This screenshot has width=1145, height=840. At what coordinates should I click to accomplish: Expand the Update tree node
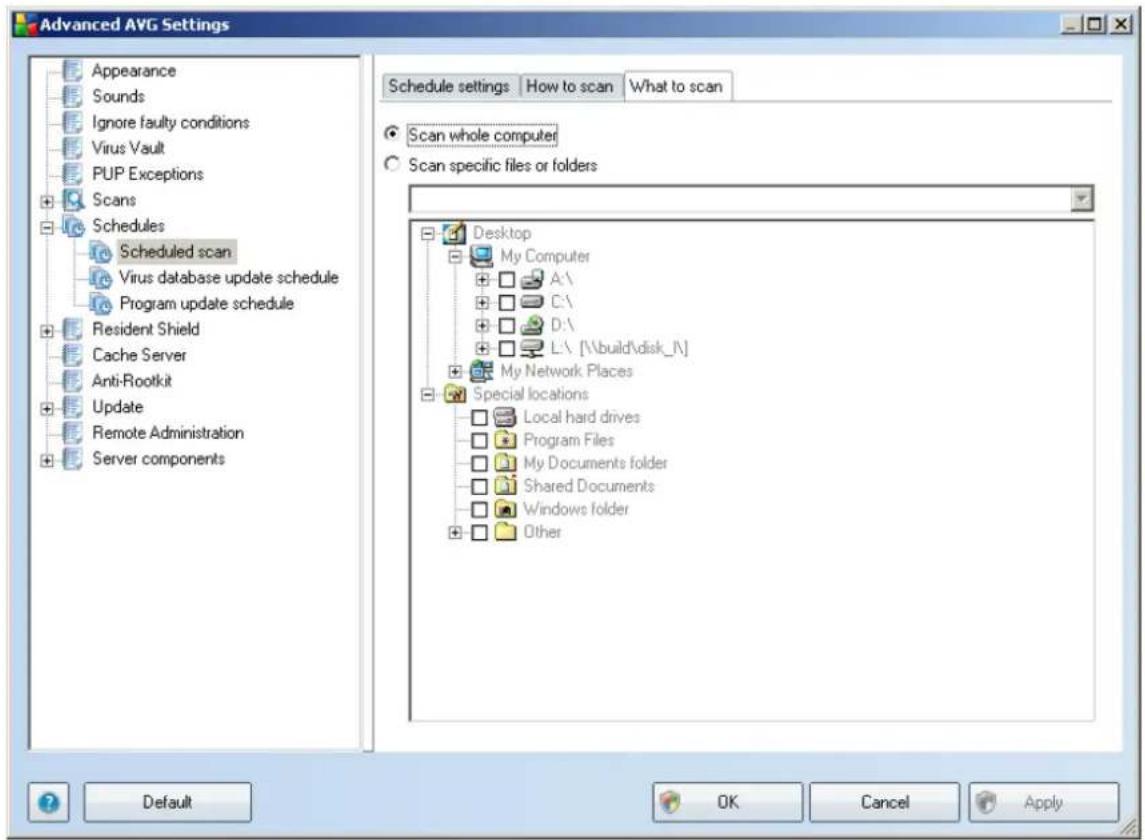pos(47,408)
